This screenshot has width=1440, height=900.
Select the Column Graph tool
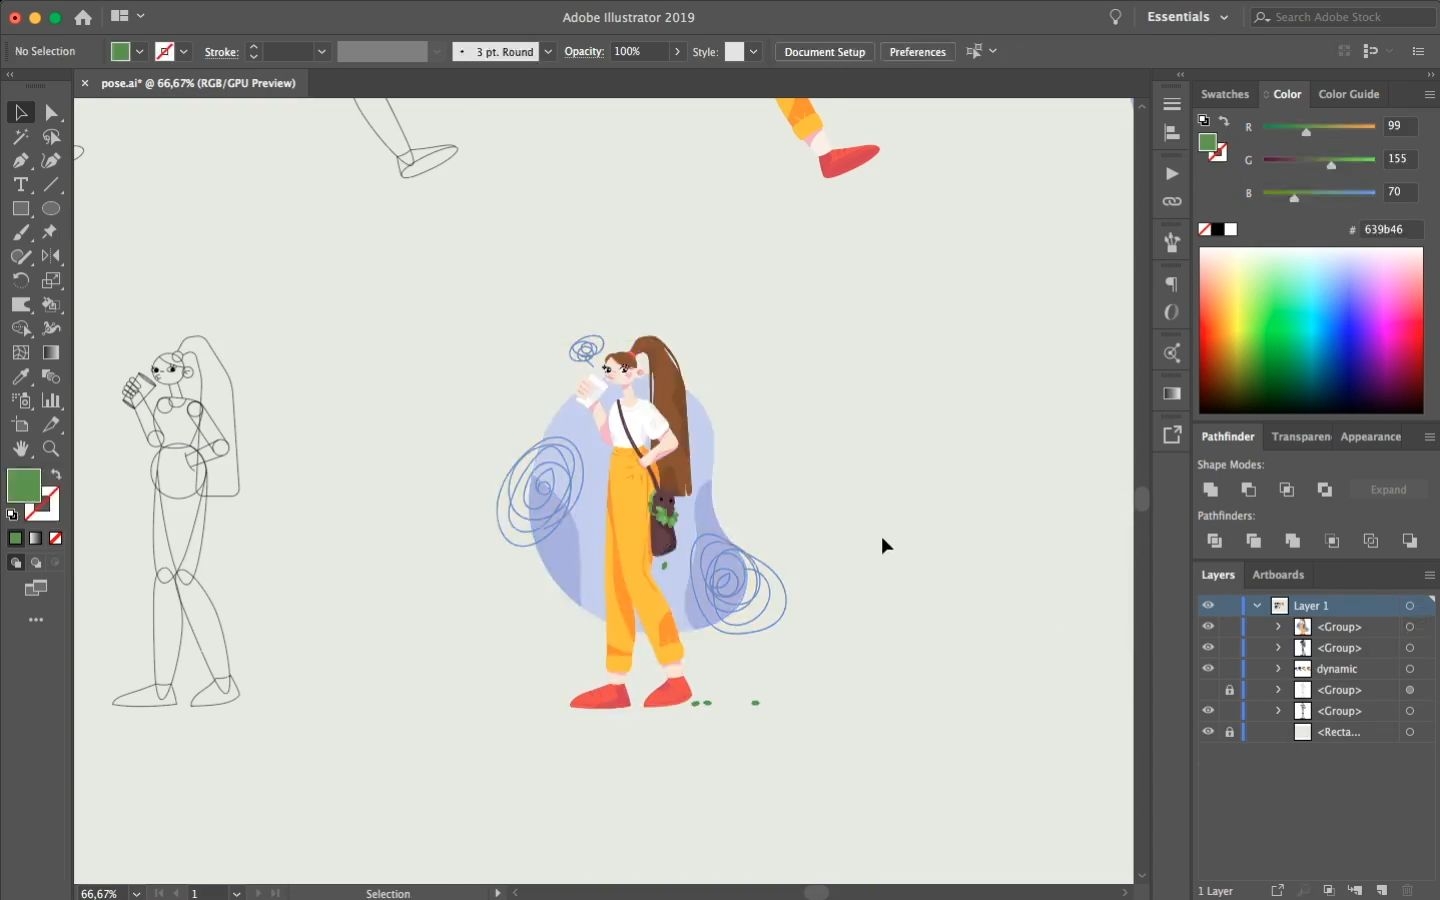[x=52, y=401]
